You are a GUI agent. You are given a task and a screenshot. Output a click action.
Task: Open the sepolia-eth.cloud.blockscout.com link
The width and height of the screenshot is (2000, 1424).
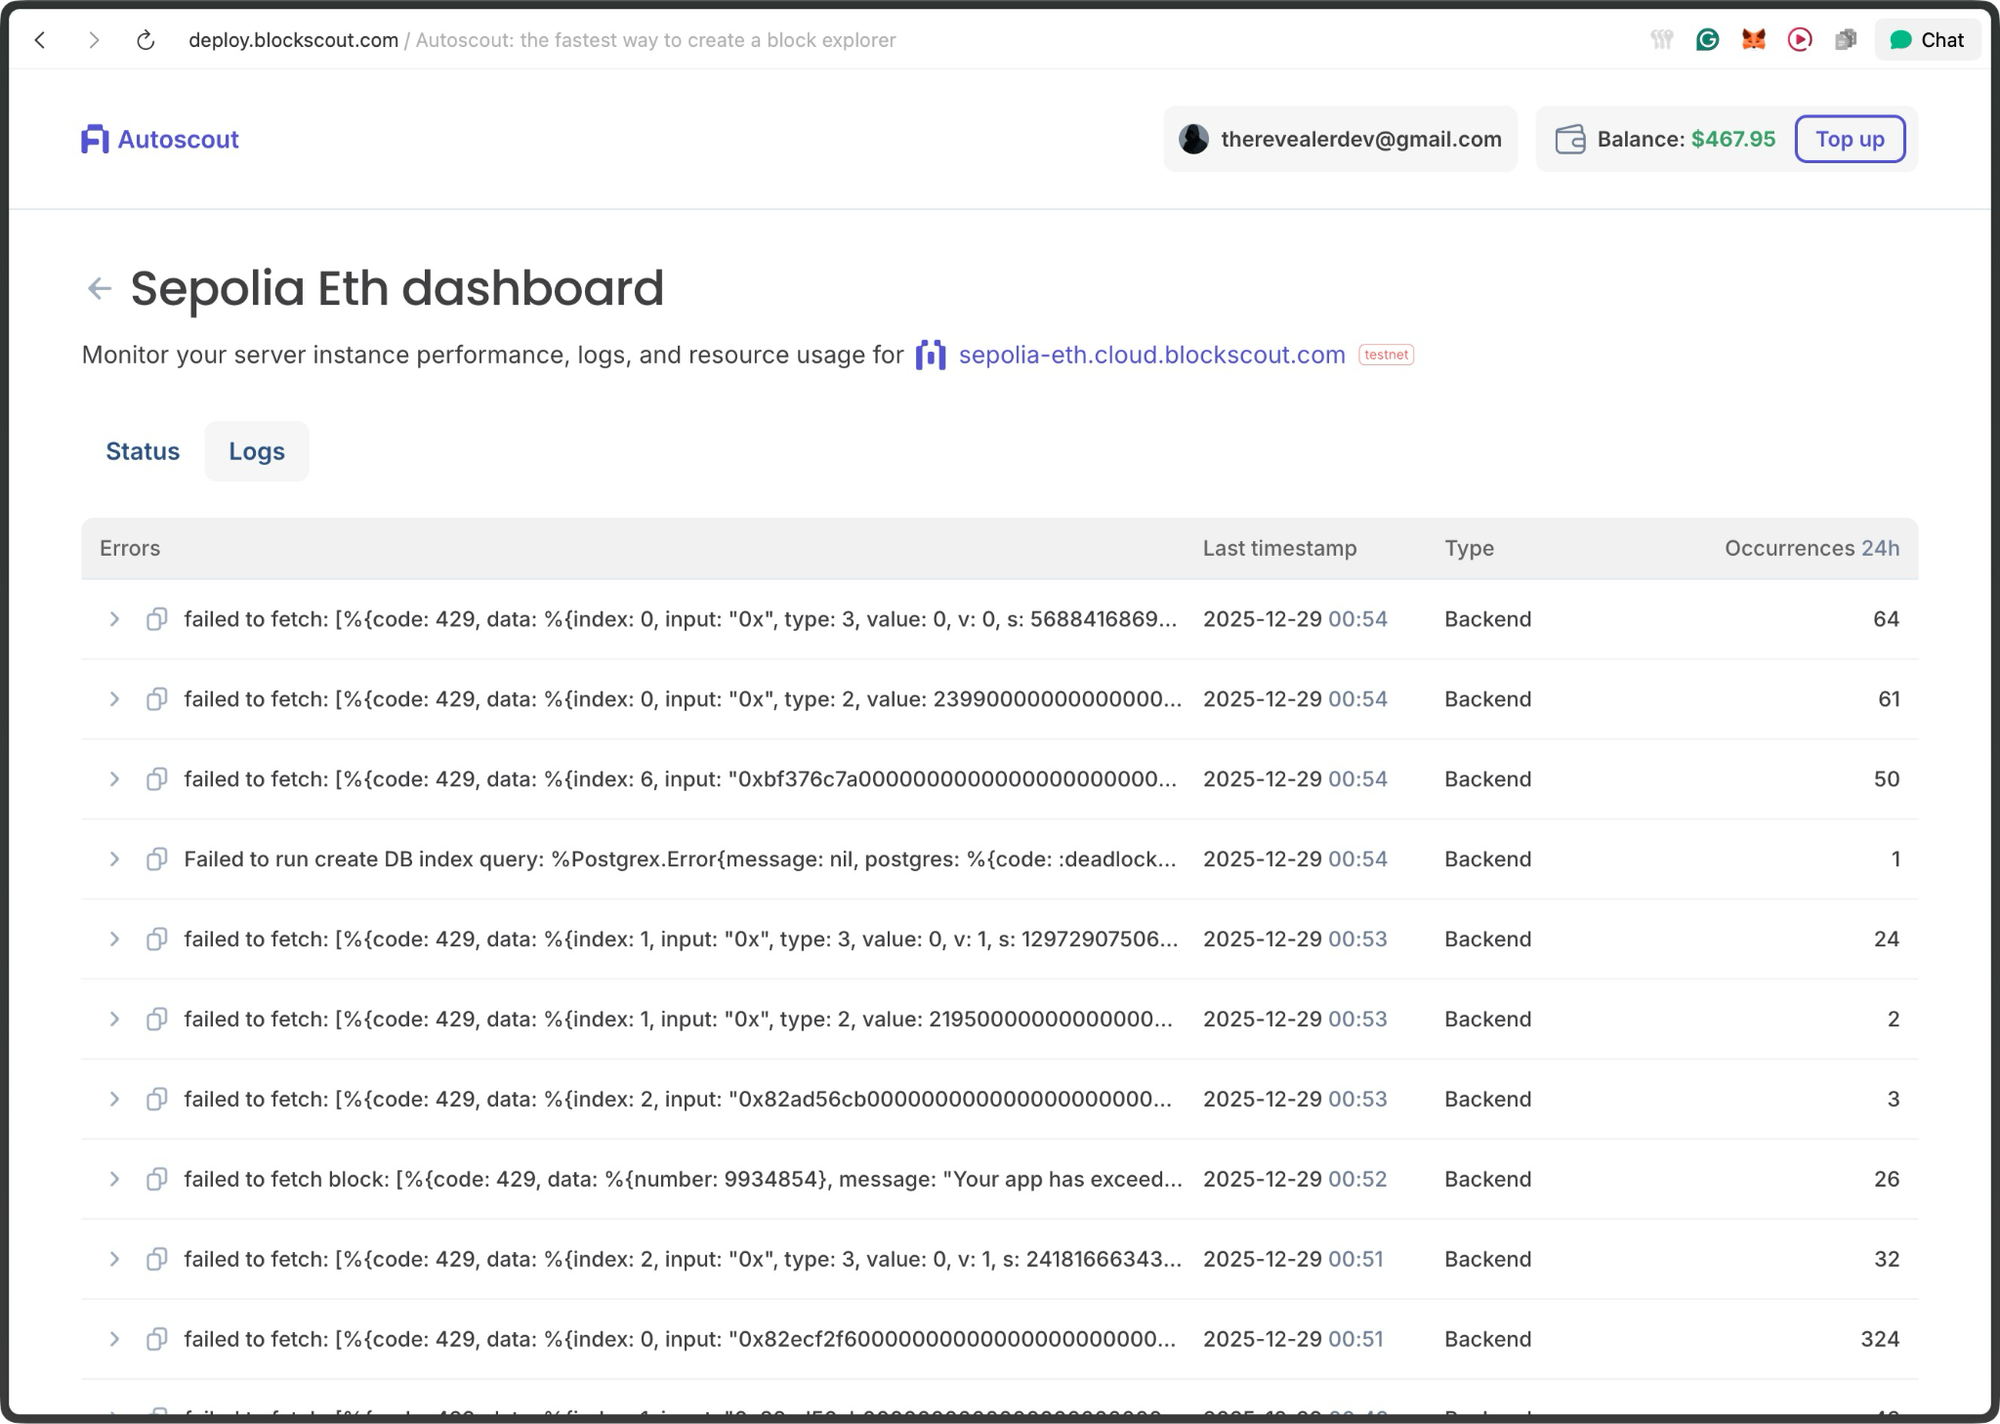point(1150,354)
